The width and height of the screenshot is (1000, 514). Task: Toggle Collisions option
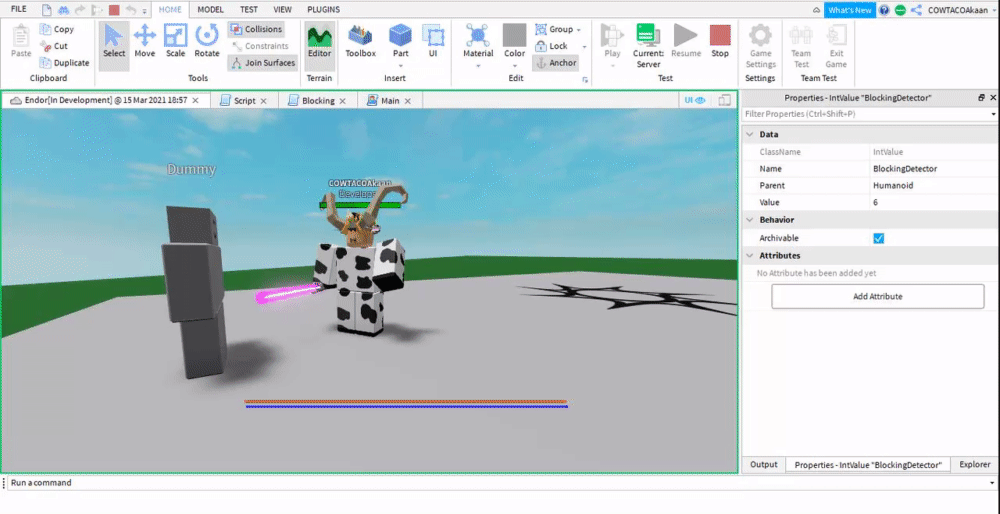[256, 29]
